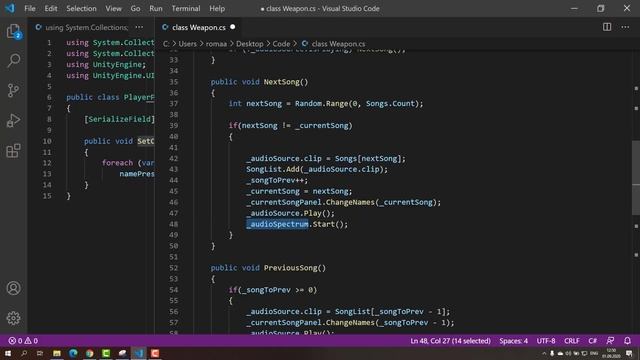This screenshot has height=360, width=640.
Task: Click Code in the breadcrumb path
Action: (281, 44)
